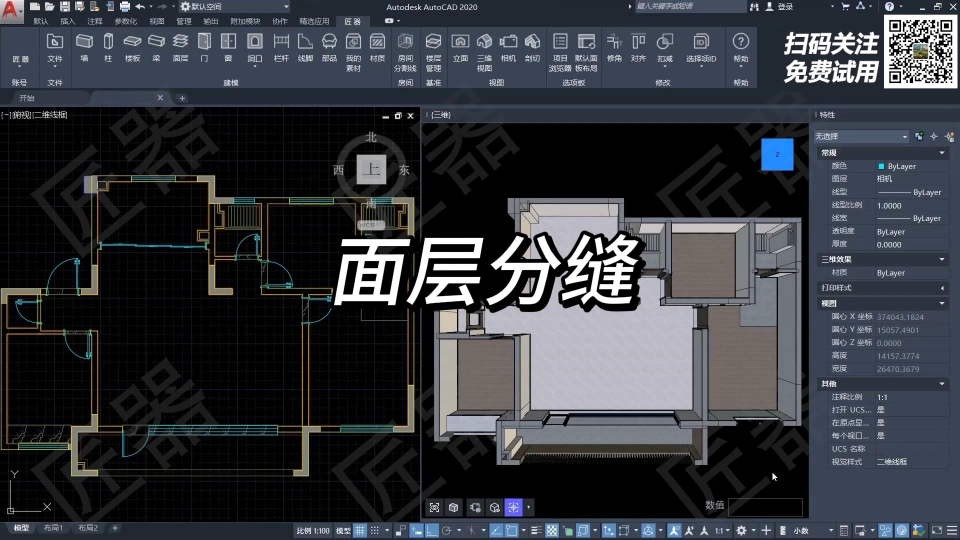Open the 参数化 ribbon tab
Image resolution: width=960 pixels, height=540 pixels.
[126, 21]
